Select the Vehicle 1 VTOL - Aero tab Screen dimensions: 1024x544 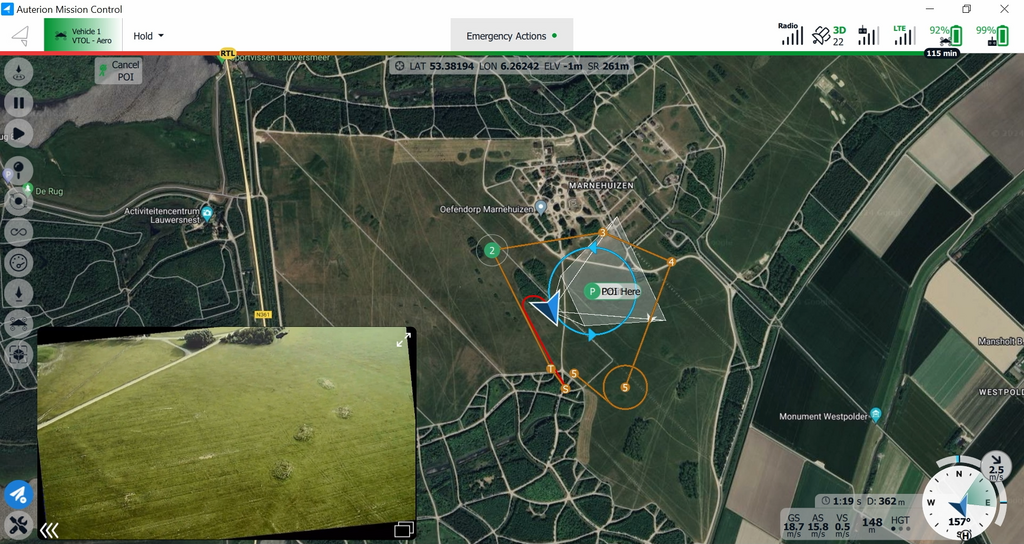83,36
